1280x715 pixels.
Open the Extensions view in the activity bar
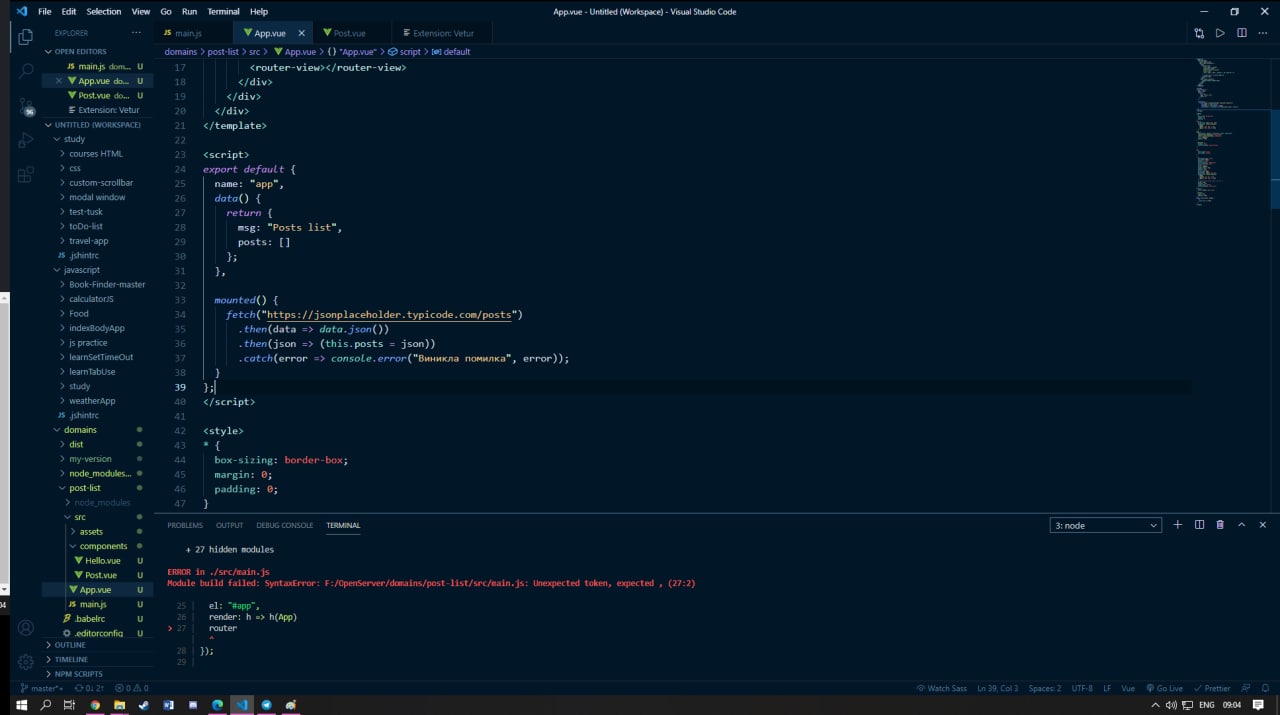pos(26,175)
